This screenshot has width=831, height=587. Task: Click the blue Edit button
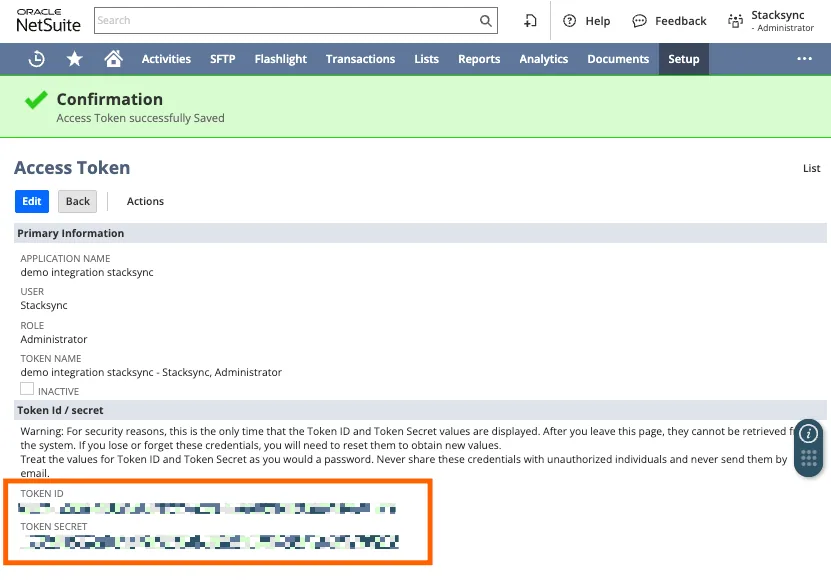tap(32, 201)
